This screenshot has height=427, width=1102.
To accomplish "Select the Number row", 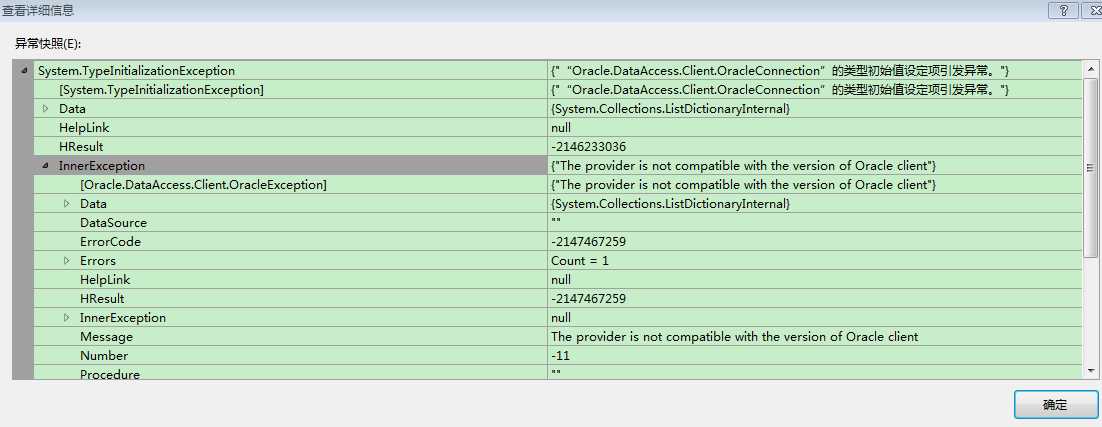I will point(557,355).
